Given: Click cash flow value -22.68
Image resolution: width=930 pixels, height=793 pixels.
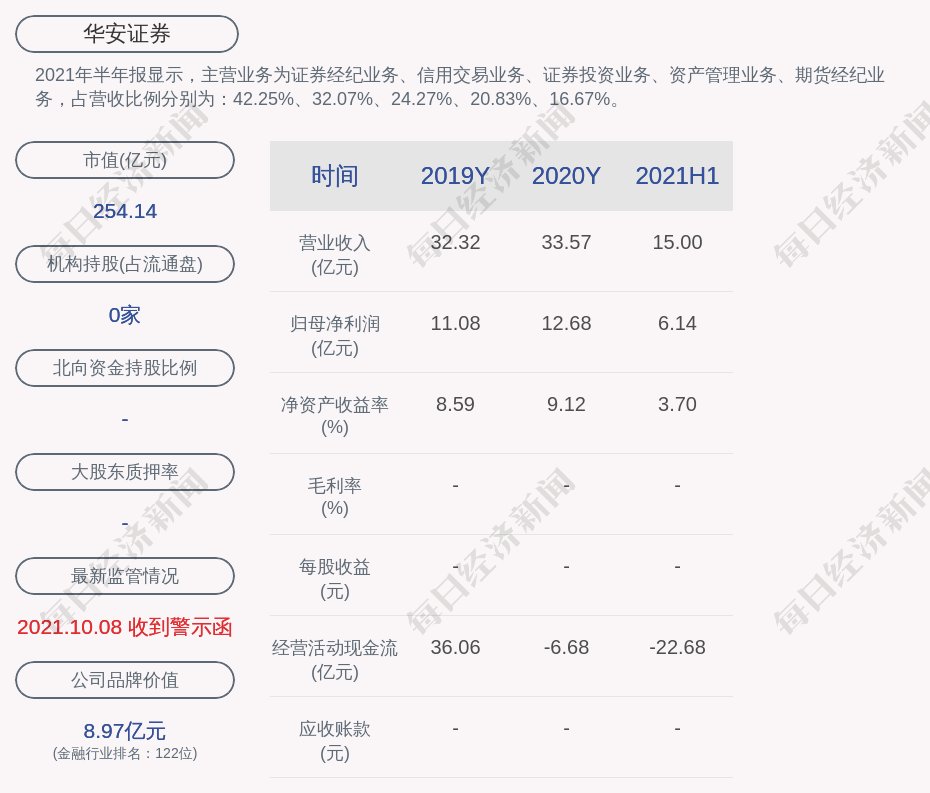Looking at the screenshot, I should (677, 647).
